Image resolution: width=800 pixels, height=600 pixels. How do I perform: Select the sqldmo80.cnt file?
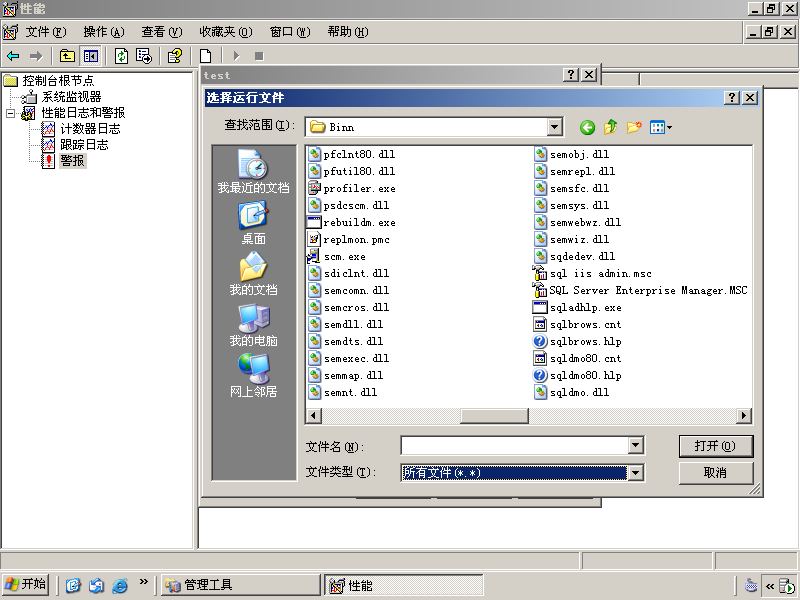coord(577,359)
